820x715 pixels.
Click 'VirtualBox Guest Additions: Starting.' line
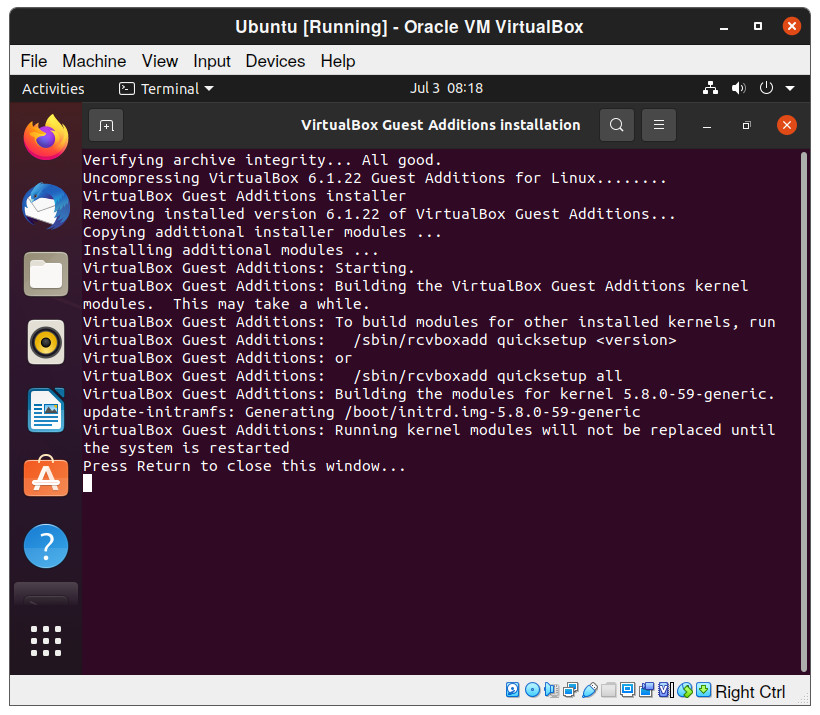(x=248, y=268)
